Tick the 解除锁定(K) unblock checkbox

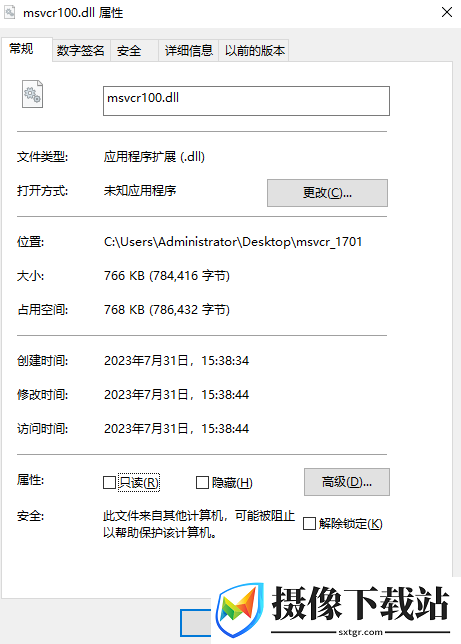coord(309,524)
